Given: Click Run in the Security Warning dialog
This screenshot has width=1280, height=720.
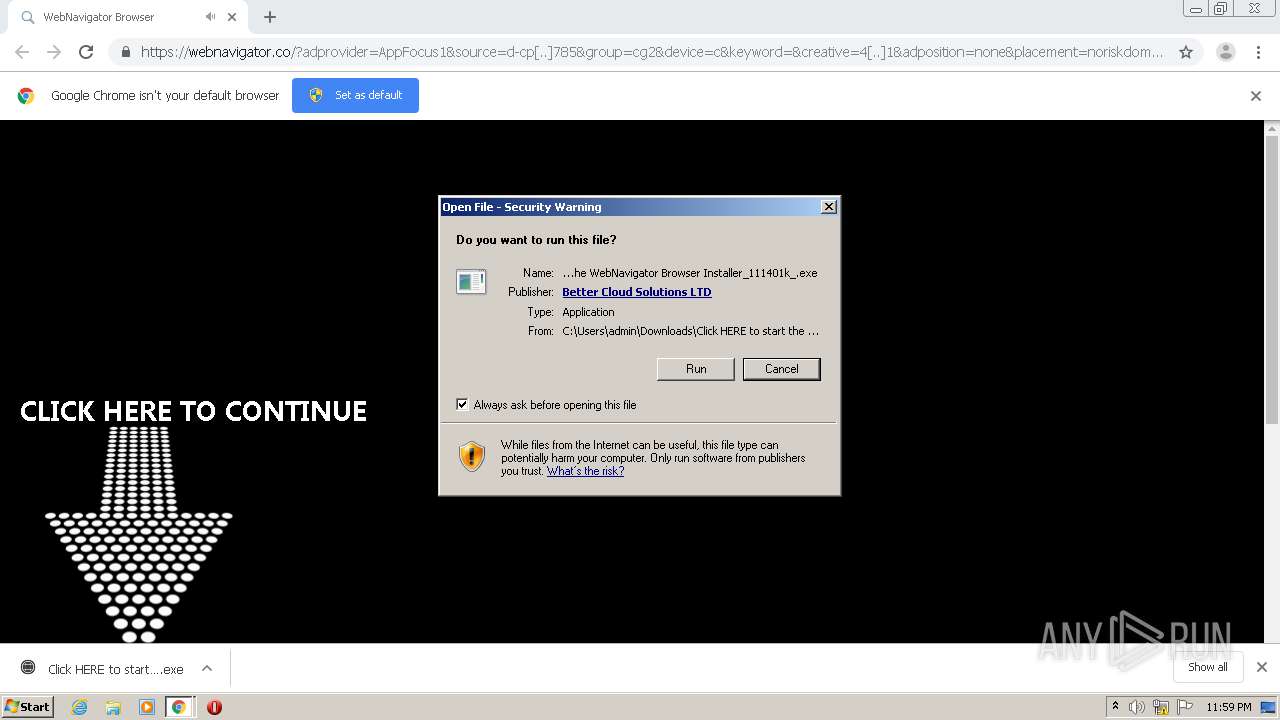Looking at the screenshot, I should pos(696,369).
